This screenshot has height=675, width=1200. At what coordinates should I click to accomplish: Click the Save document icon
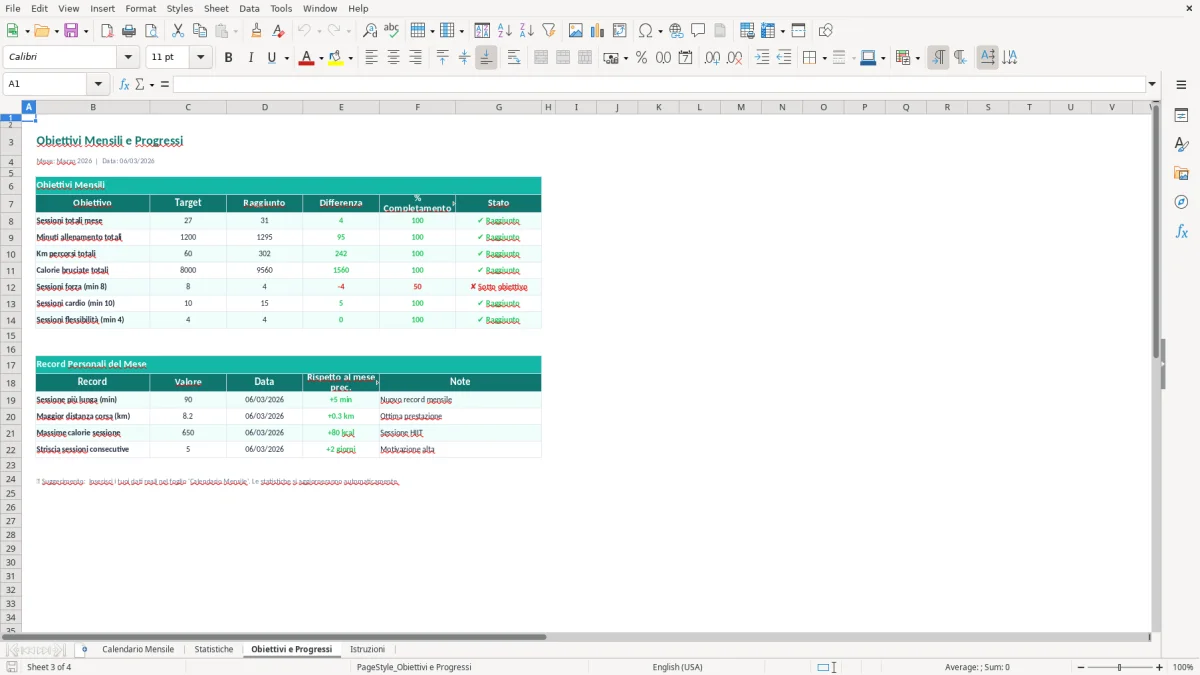tap(71, 31)
